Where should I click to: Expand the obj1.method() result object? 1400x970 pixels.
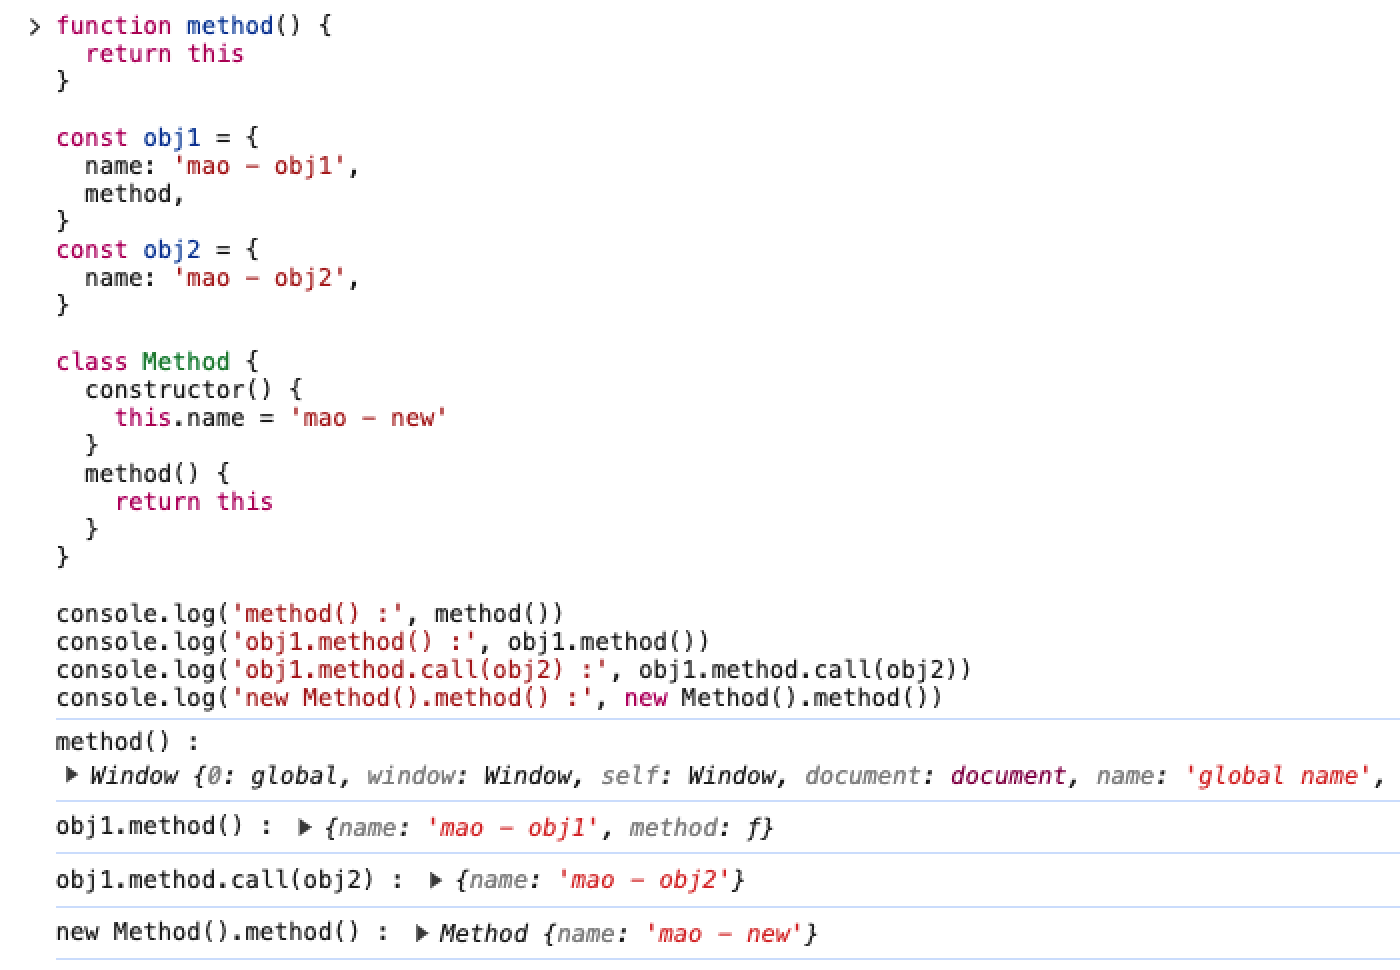click(x=306, y=828)
